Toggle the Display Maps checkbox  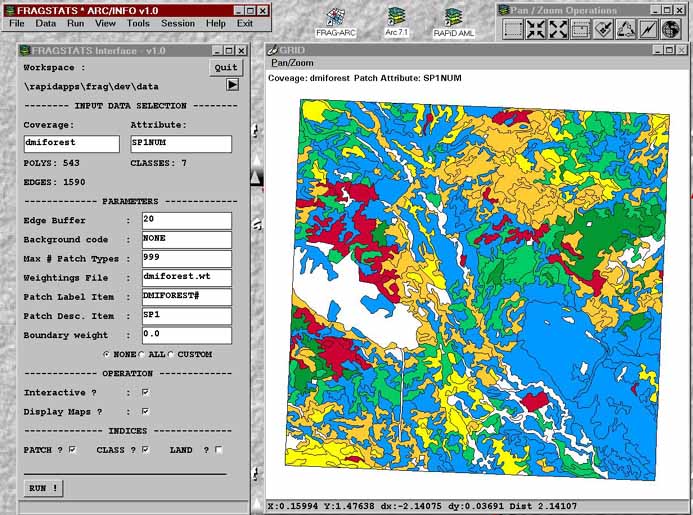coord(145,411)
